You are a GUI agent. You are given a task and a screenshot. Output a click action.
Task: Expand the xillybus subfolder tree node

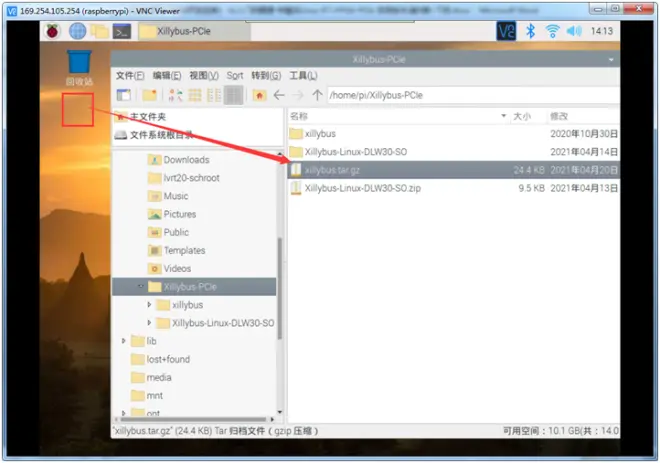[149, 305]
